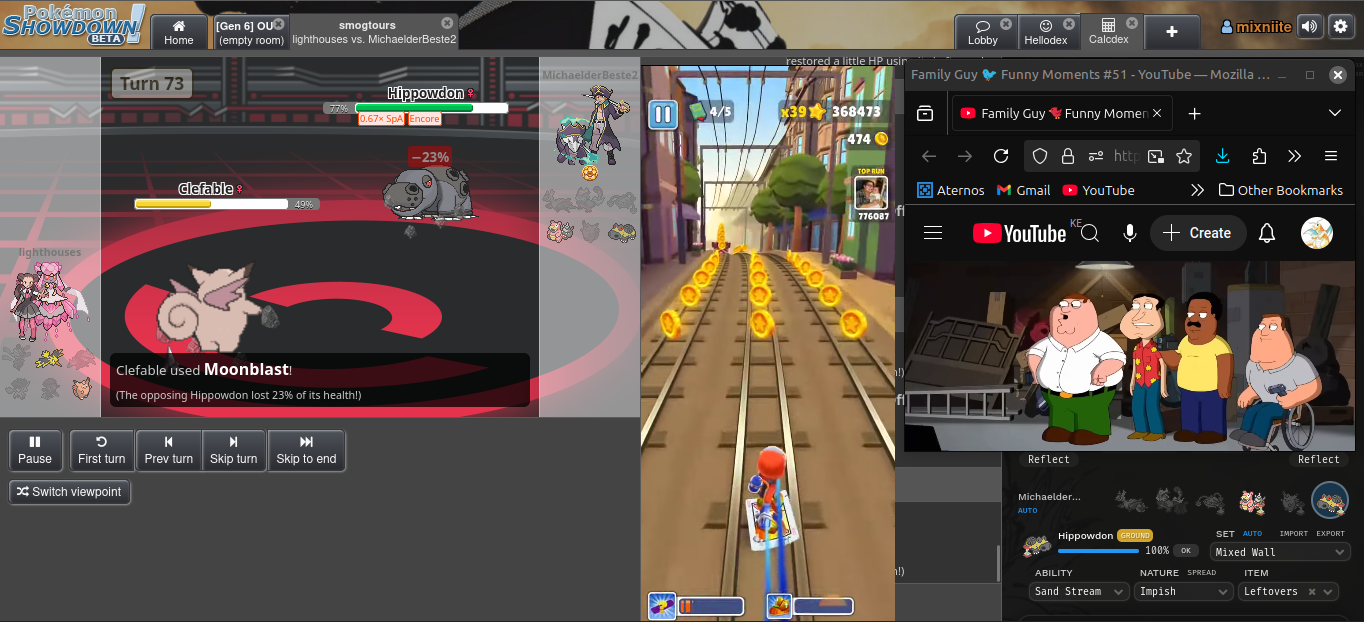This screenshot has height=622, width=1364.
Task: Open Showdown options via the gear icon
Action: click(1340, 27)
